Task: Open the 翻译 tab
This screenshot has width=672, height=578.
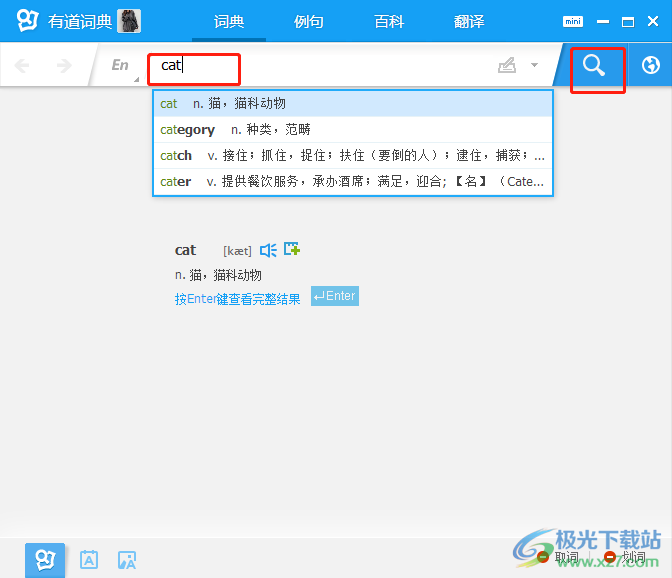Action: coord(469,21)
